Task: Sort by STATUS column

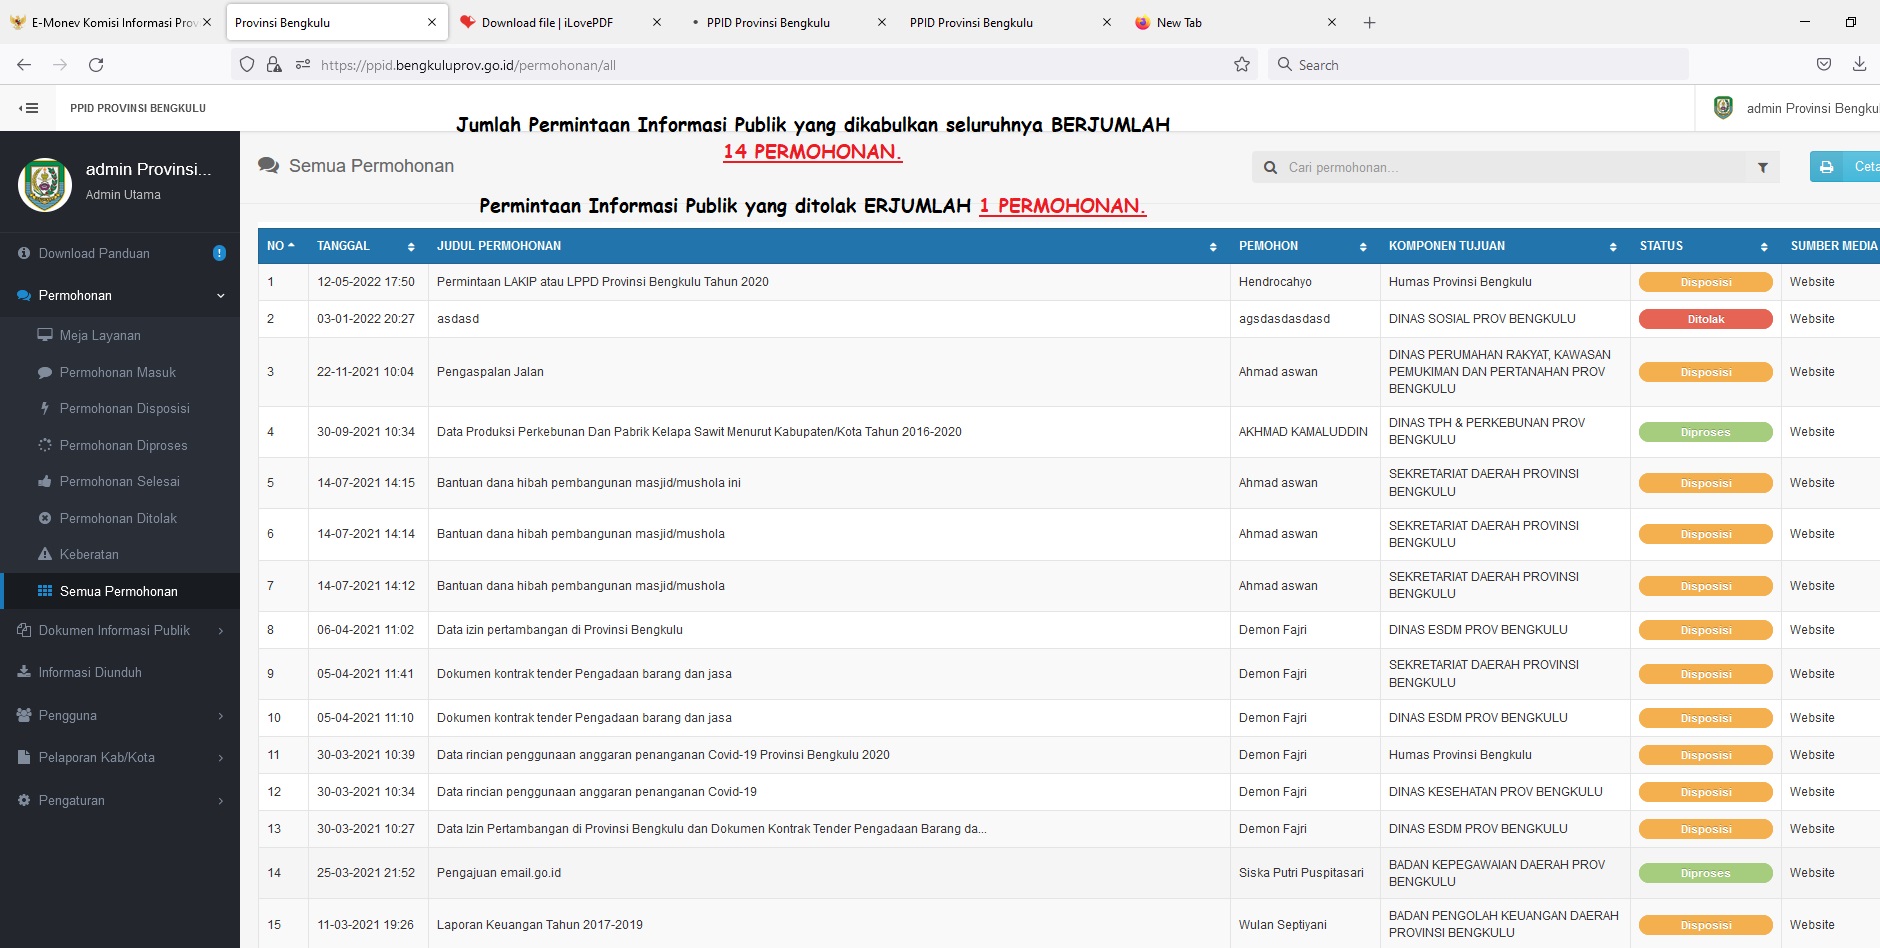Action: tap(1705, 246)
